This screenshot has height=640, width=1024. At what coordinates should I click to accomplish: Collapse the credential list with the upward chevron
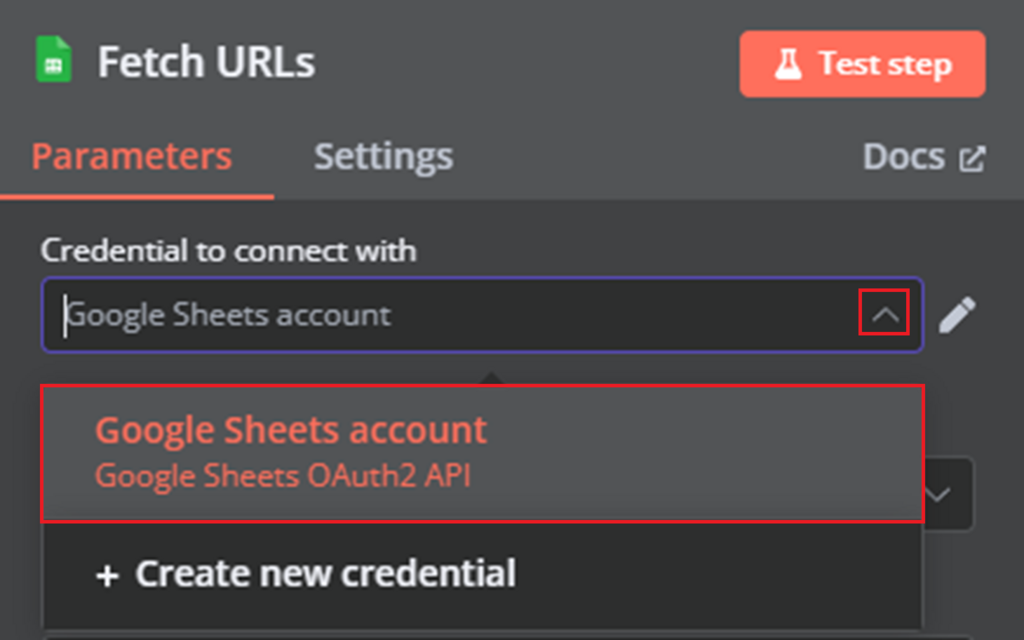pyautogui.click(x=884, y=314)
